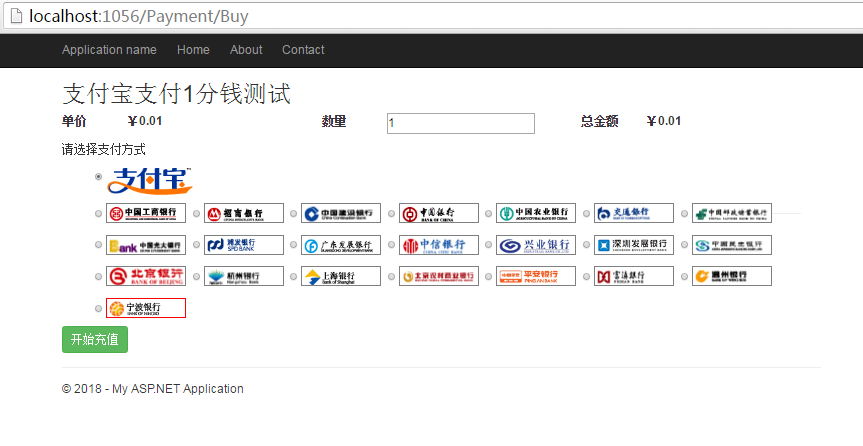Select the radio button for 交通银行
863x446 pixels.
pyautogui.click(x=586, y=214)
